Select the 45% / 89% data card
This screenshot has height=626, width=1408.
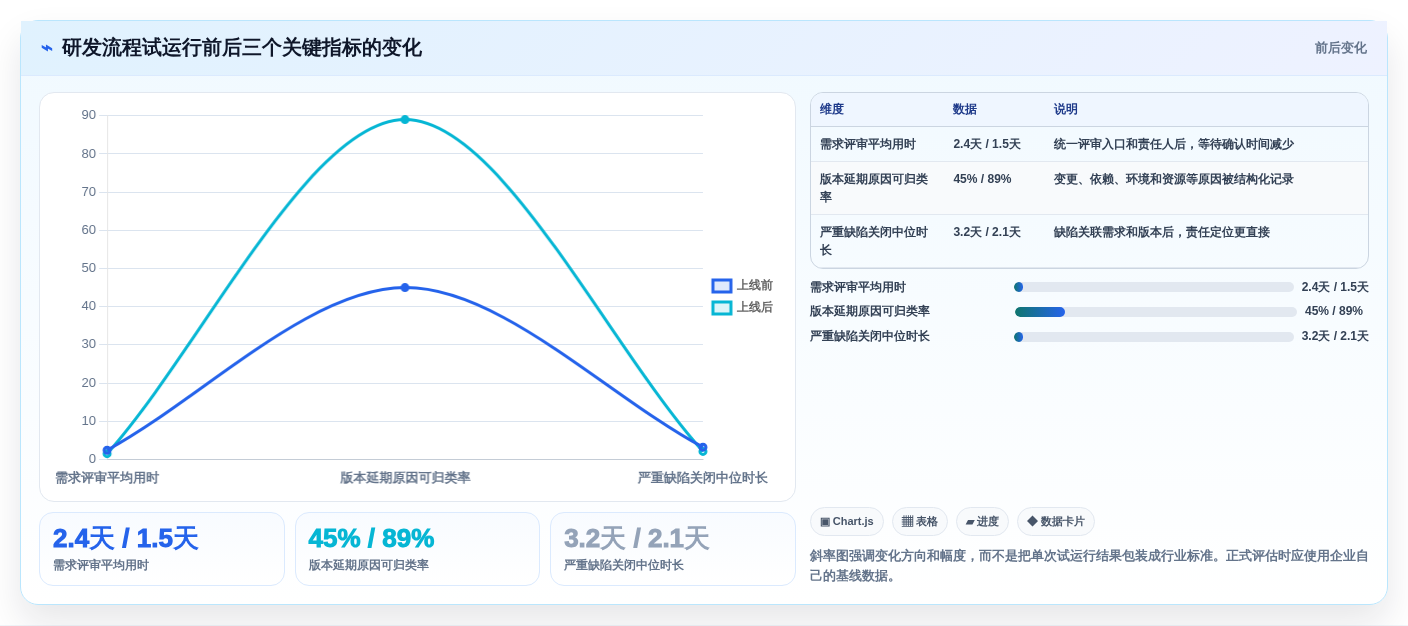click(417, 549)
